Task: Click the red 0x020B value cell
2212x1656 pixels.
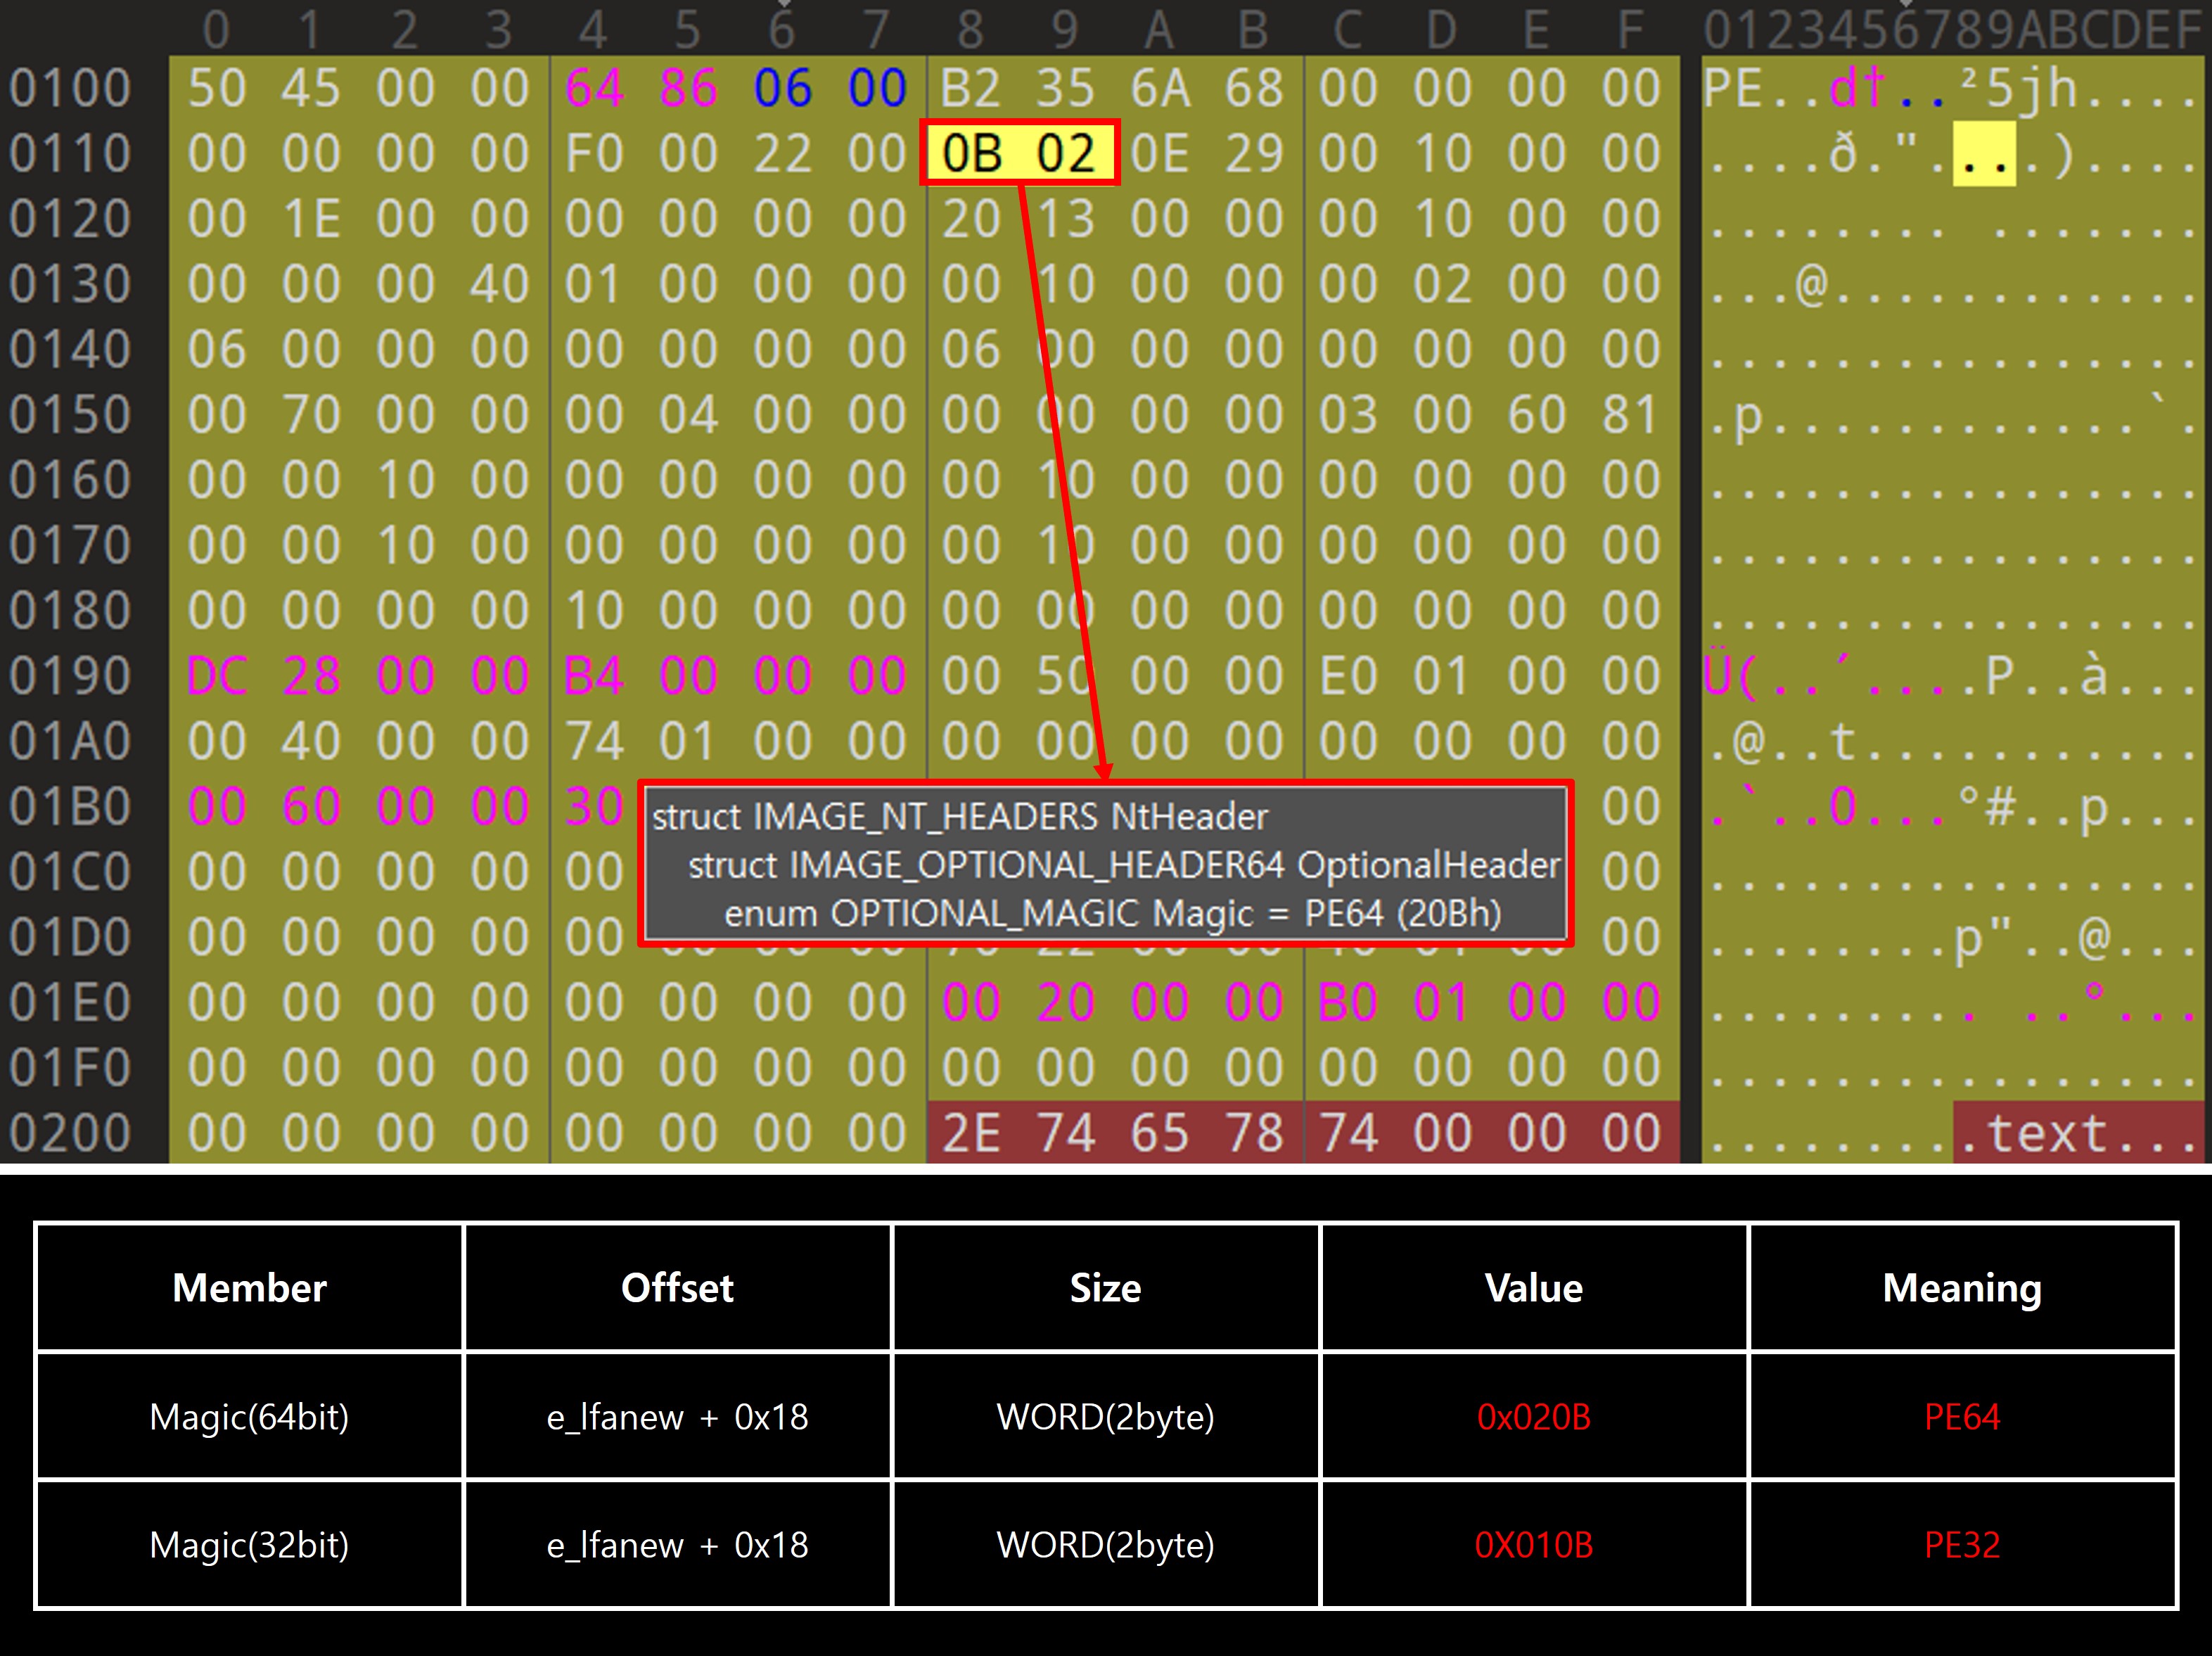Action: pyautogui.click(x=1533, y=1416)
